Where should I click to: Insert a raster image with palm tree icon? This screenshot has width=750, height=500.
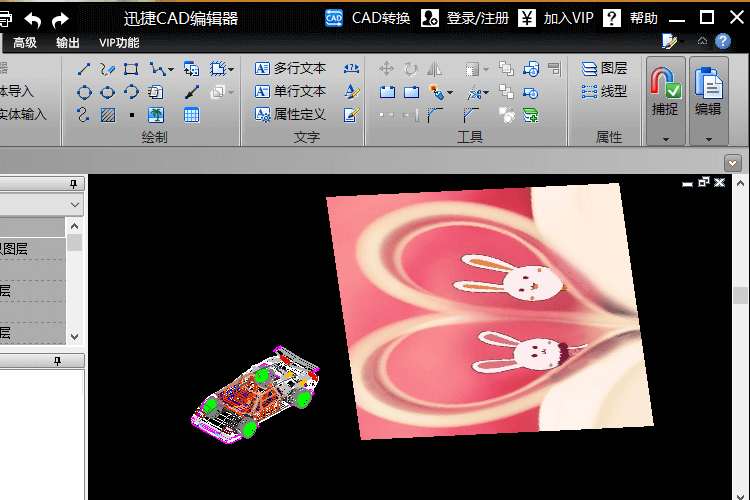156,115
